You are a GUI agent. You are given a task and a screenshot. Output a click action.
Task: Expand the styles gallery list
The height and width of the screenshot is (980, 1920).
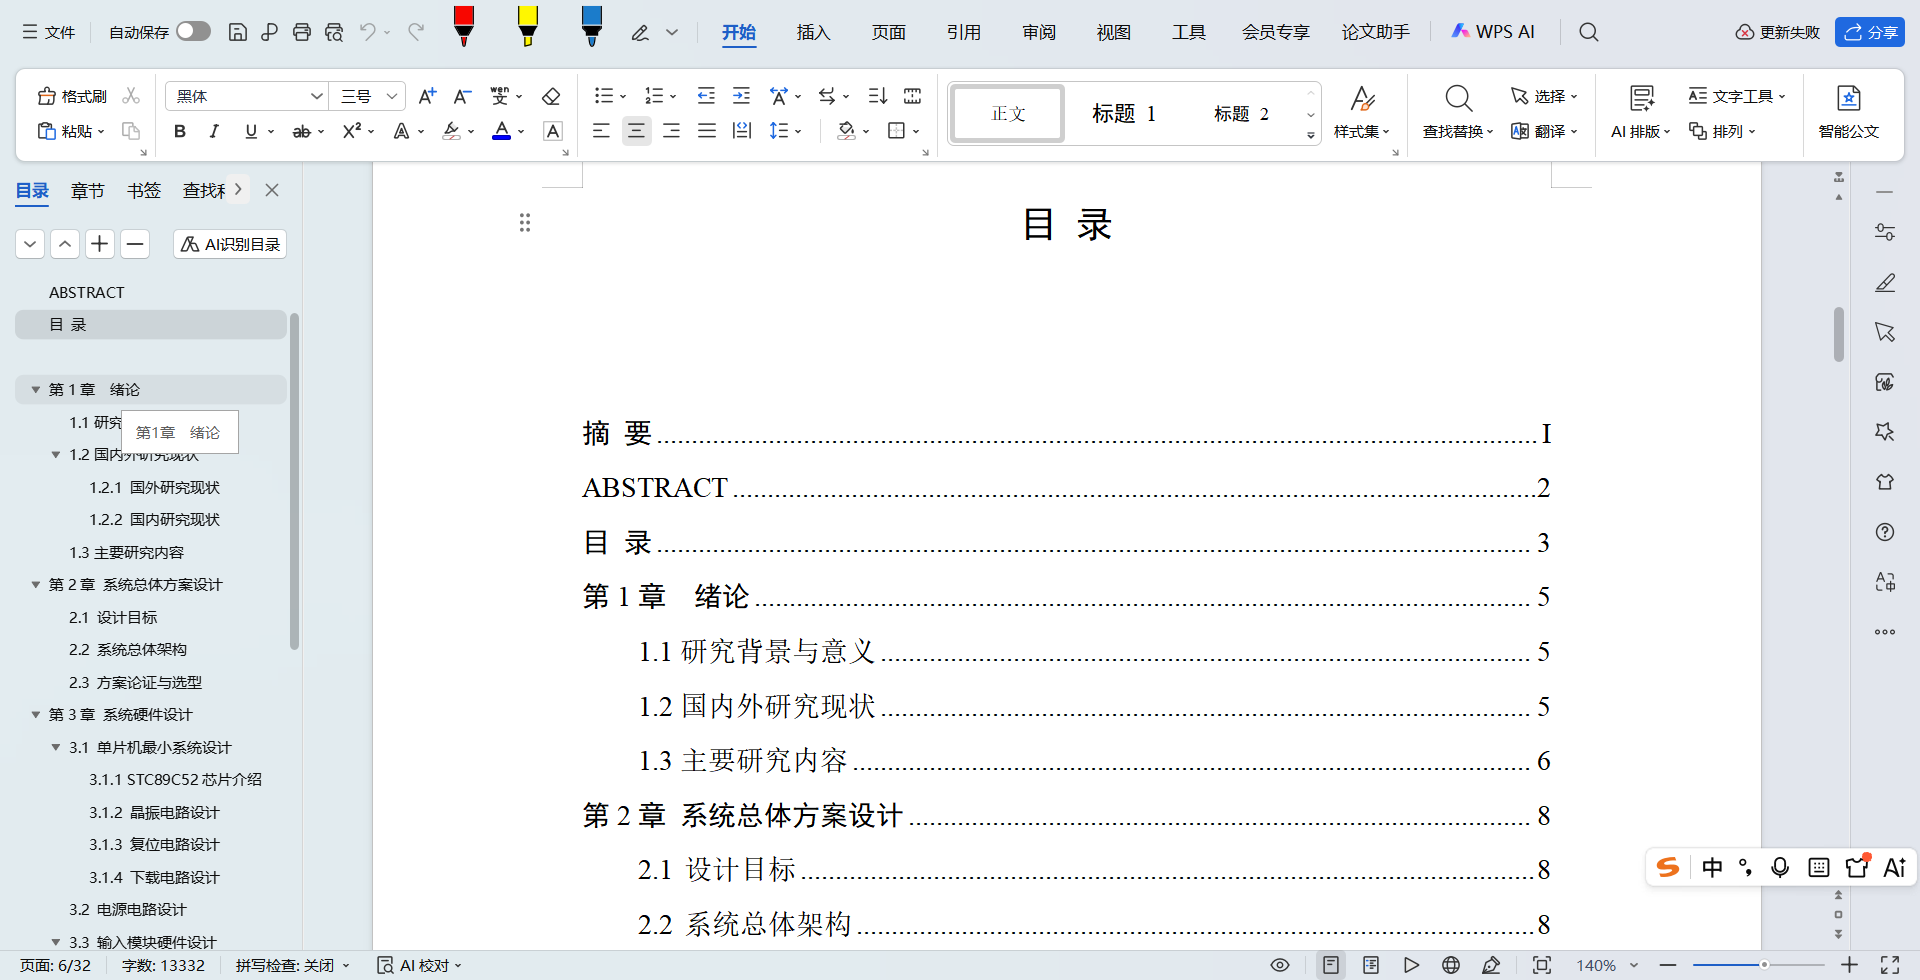1311,135
